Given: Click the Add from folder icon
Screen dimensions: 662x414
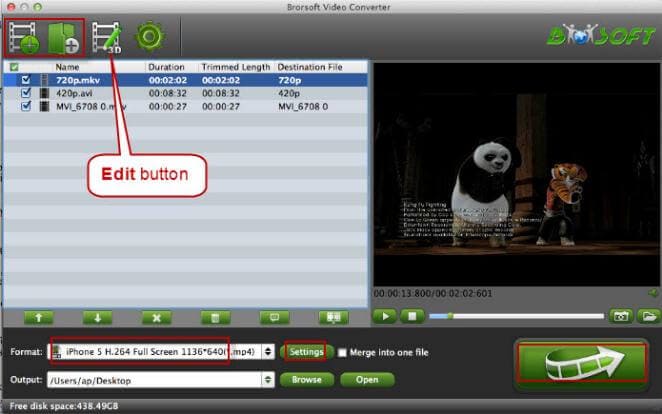Looking at the screenshot, I should pos(63,38).
